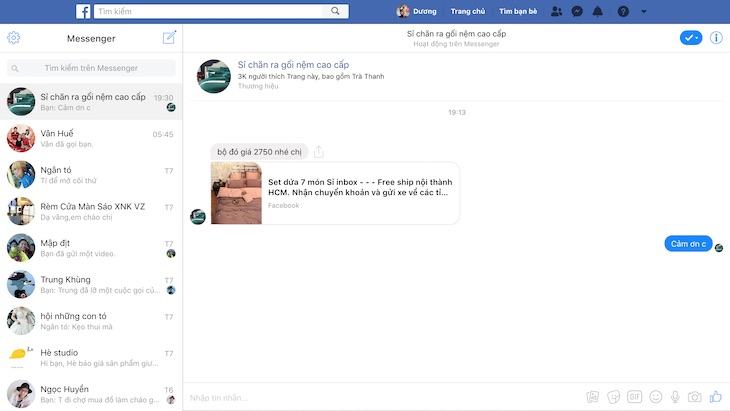The height and width of the screenshot is (411, 730).
Task: Click the sender avatar beside link card
Action: pyautogui.click(x=198, y=216)
